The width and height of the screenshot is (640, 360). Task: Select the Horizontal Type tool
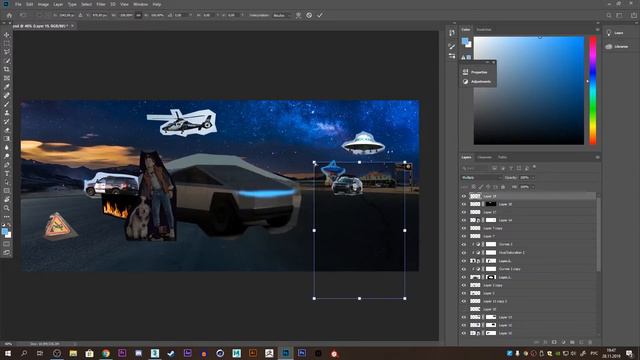[x=7, y=173]
